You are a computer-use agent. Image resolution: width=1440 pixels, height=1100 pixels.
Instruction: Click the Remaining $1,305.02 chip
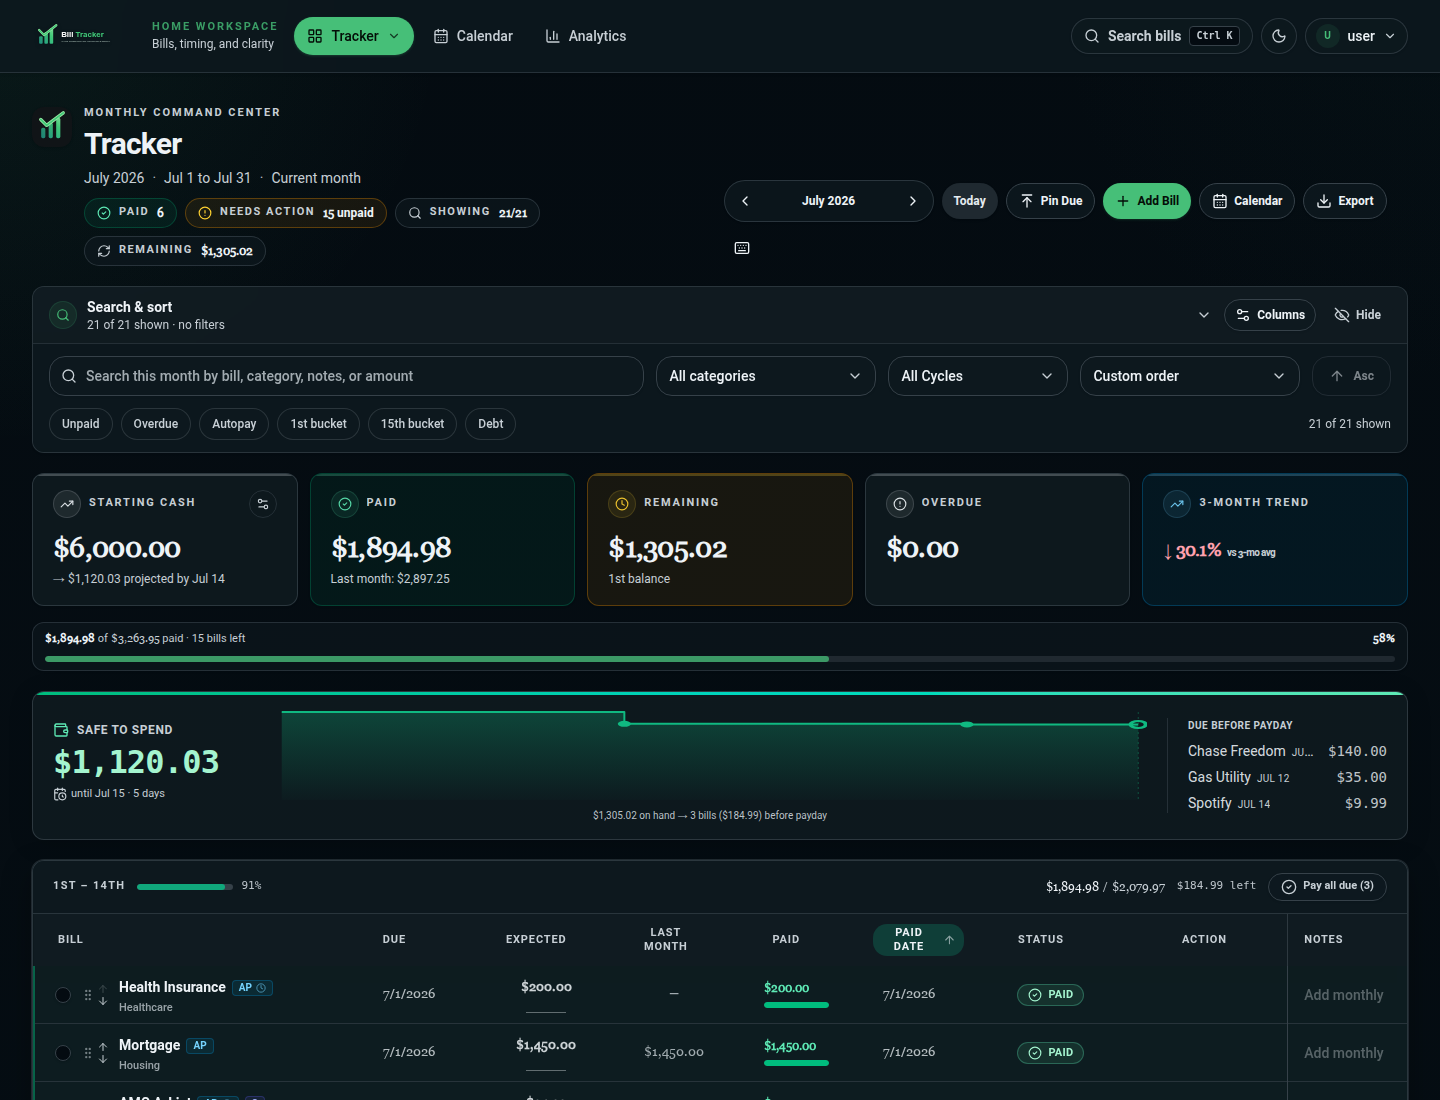coord(175,250)
